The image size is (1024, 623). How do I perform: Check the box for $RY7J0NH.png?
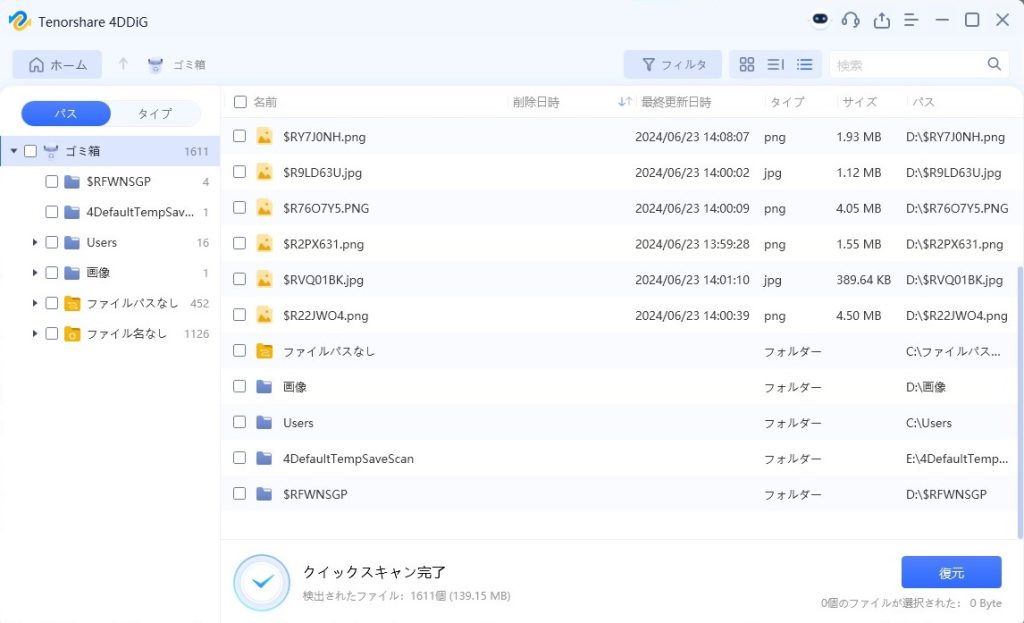point(240,136)
